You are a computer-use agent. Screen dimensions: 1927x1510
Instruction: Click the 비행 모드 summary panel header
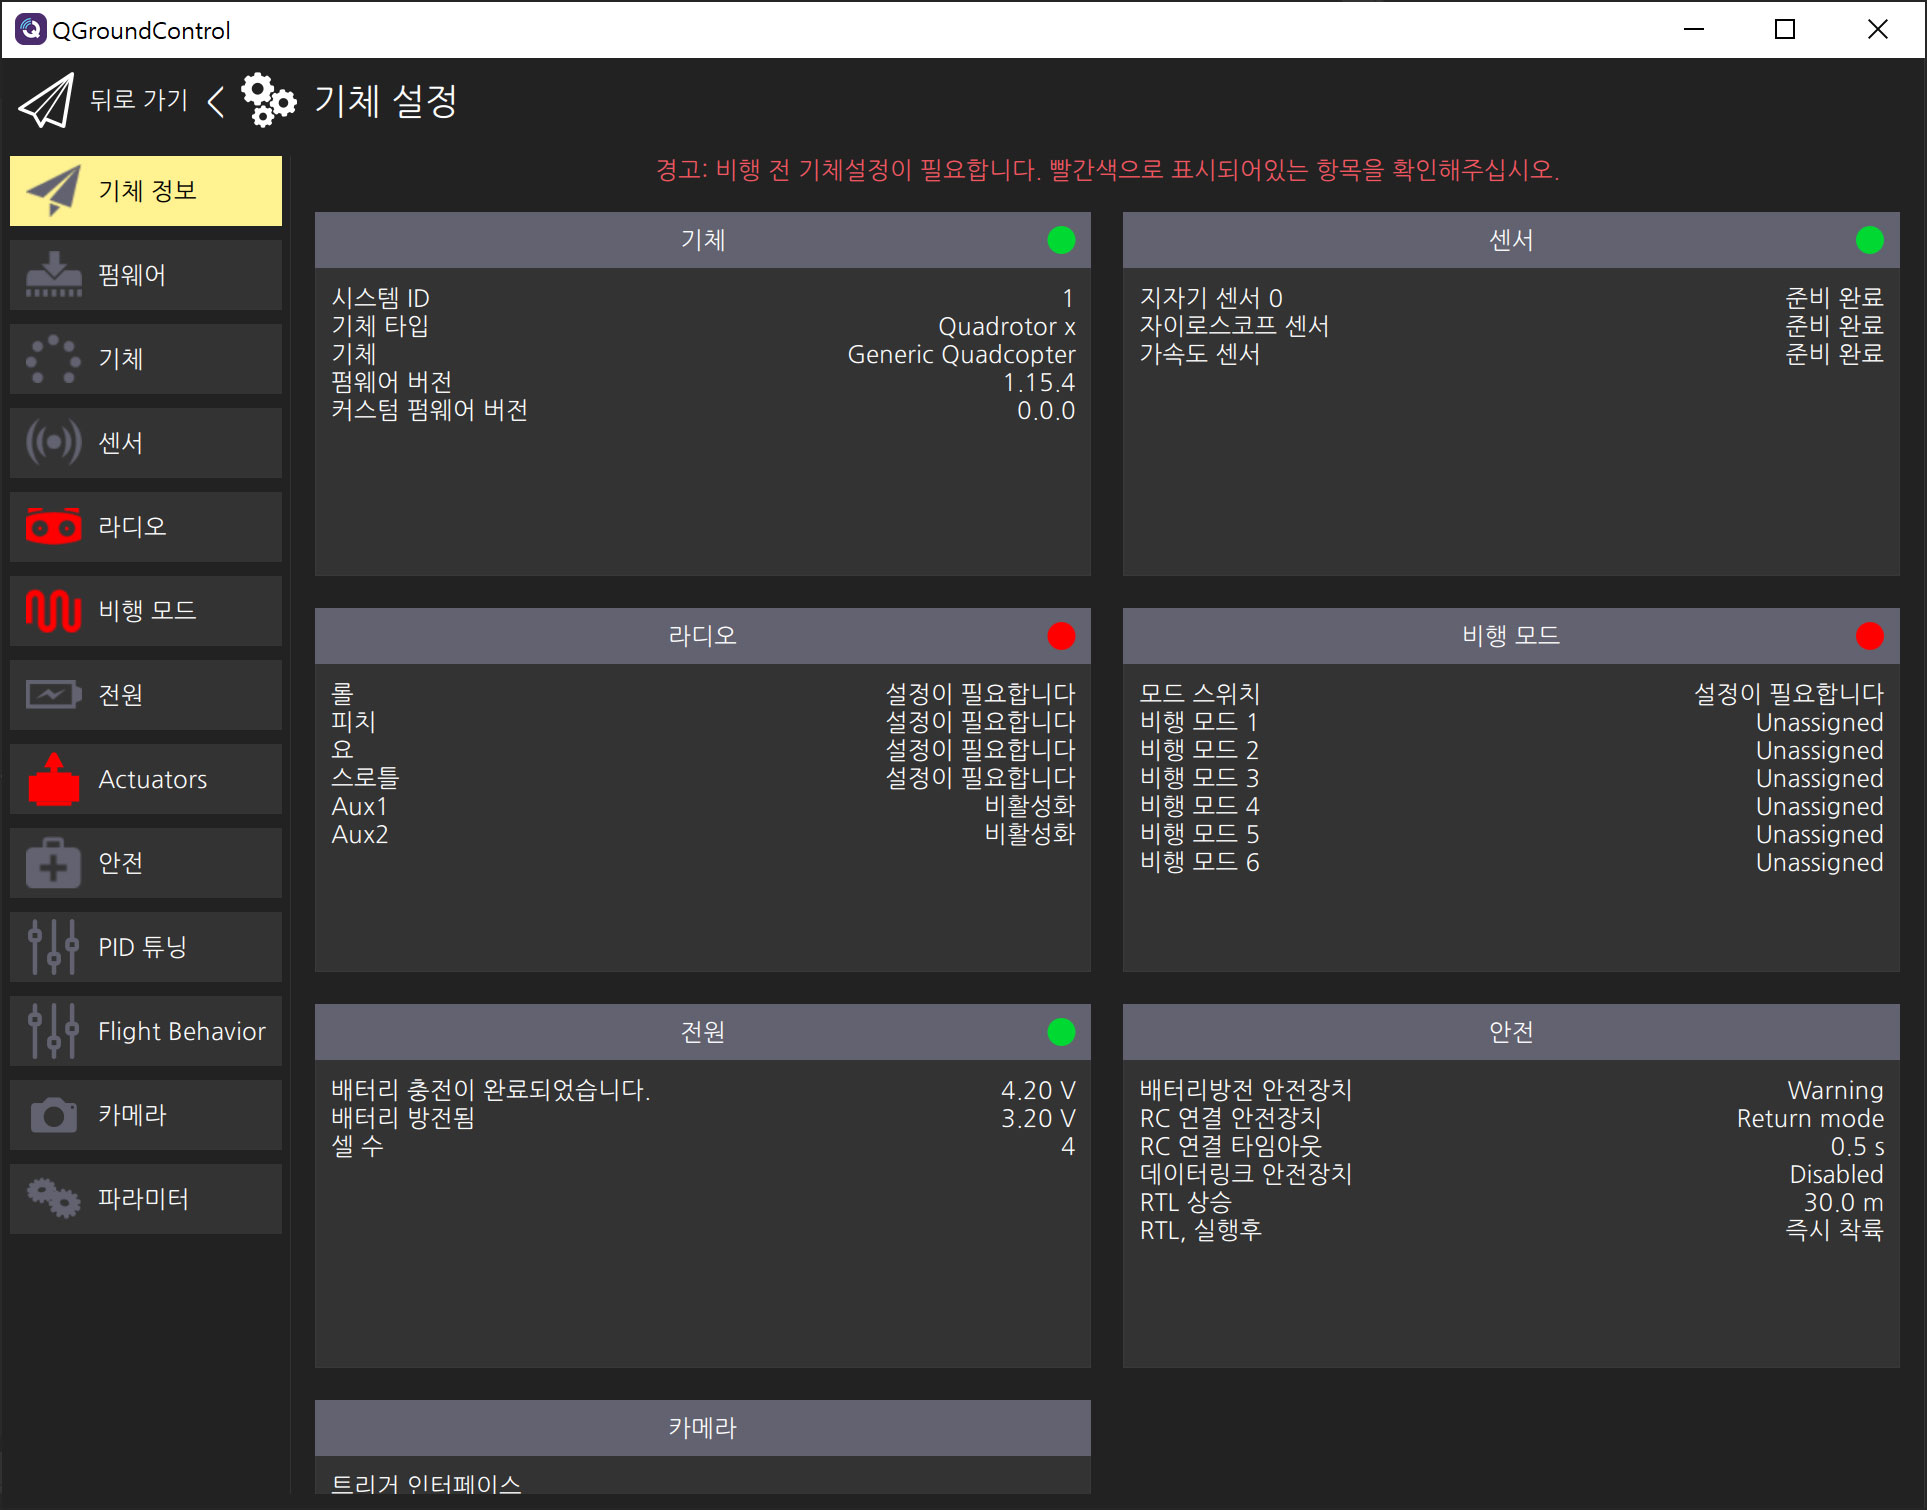pyautogui.click(x=1510, y=636)
